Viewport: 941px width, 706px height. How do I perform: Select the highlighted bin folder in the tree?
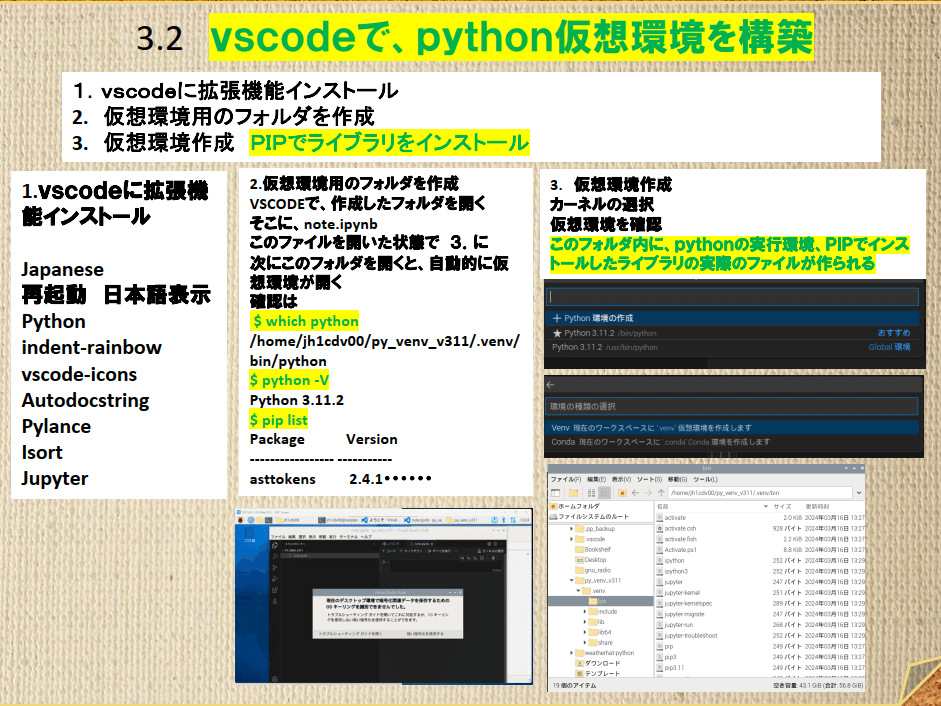600,602
